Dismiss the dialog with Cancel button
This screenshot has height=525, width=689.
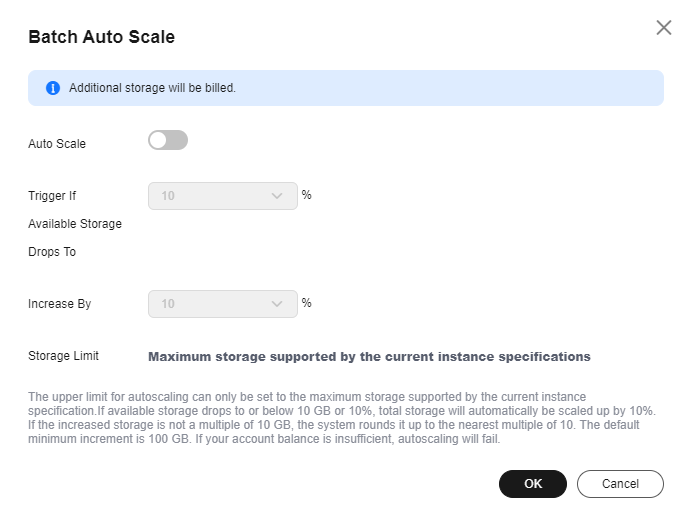point(620,484)
